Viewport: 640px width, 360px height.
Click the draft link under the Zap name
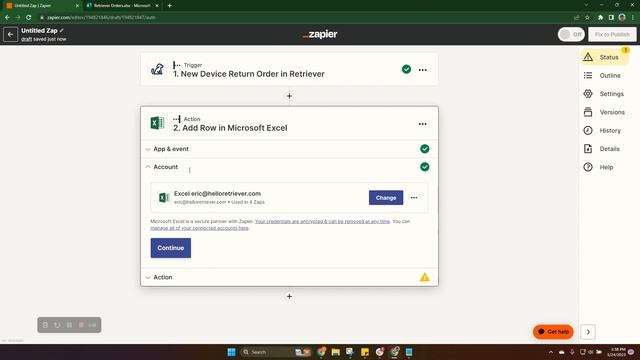[27, 39]
